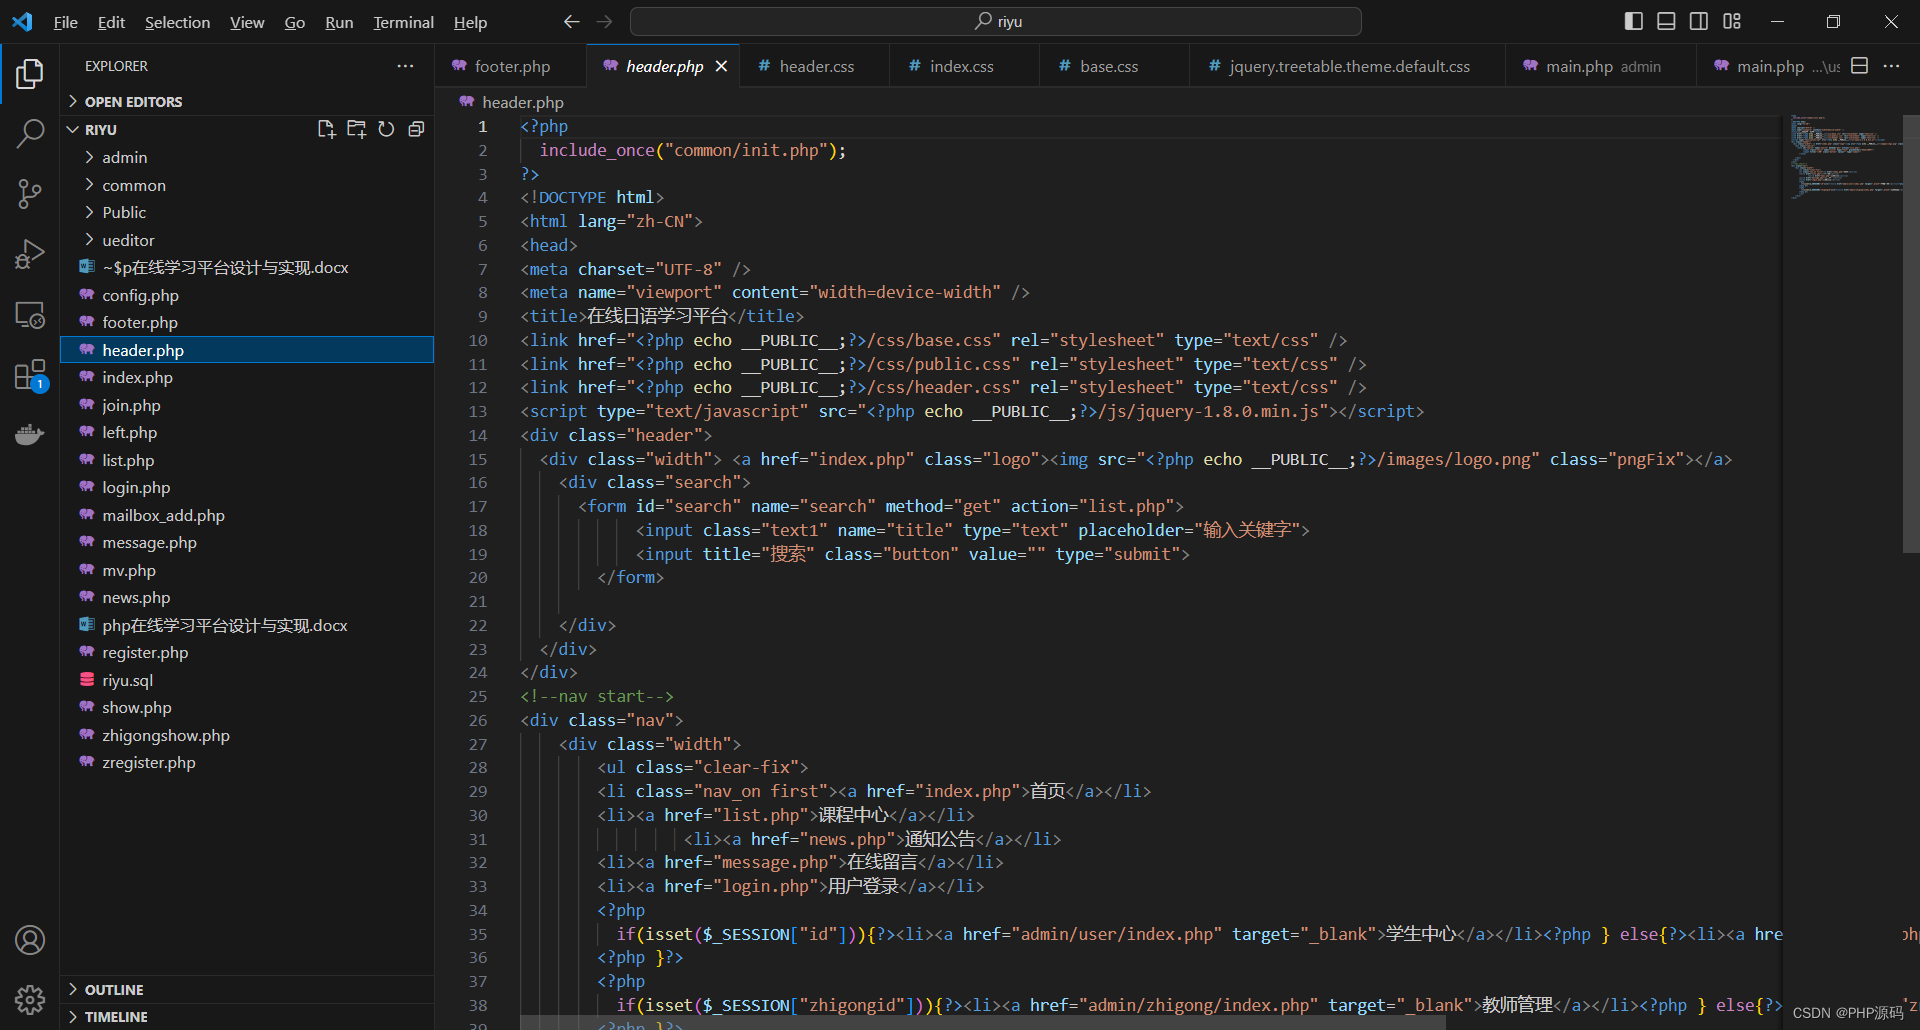Open the Edit menu
The image size is (1920, 1030).
coord(111,22)
